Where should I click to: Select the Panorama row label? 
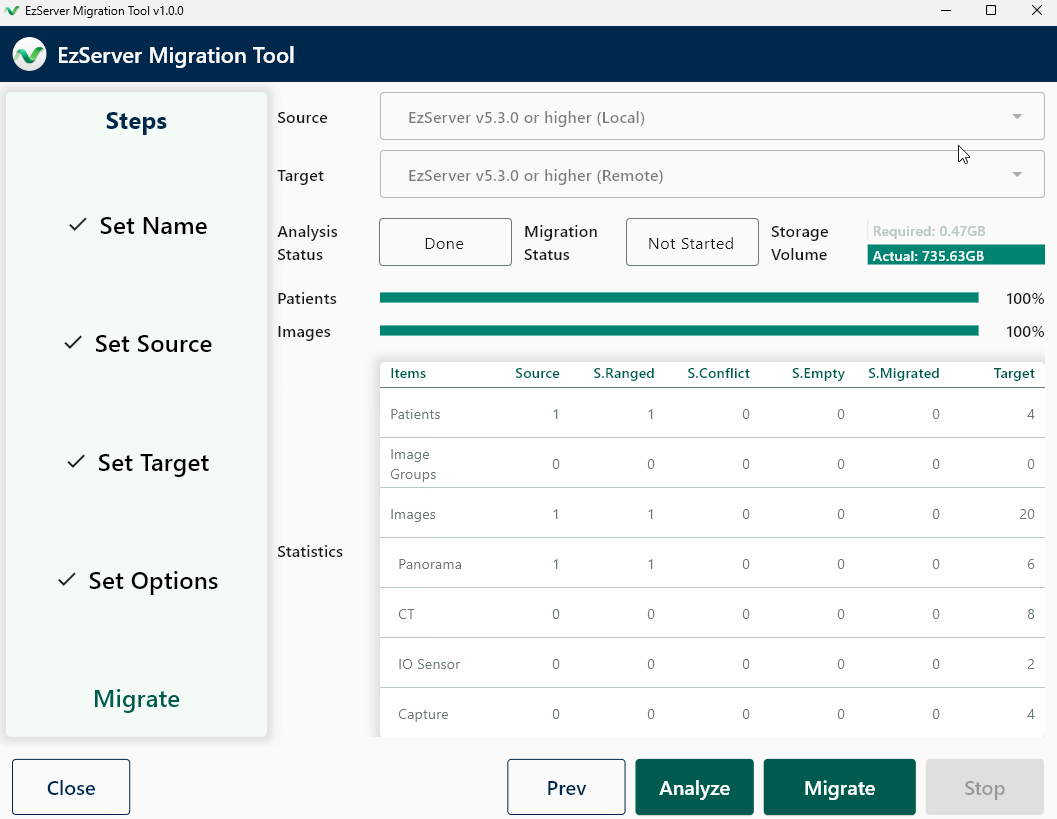tap(429, 564)
